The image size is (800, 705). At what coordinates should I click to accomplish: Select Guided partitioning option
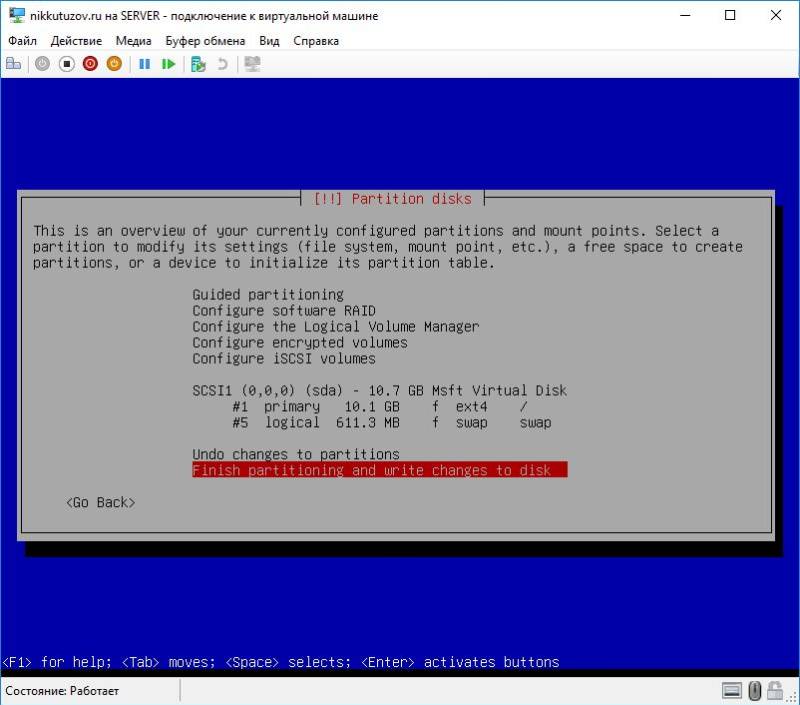tap(268, 295)
